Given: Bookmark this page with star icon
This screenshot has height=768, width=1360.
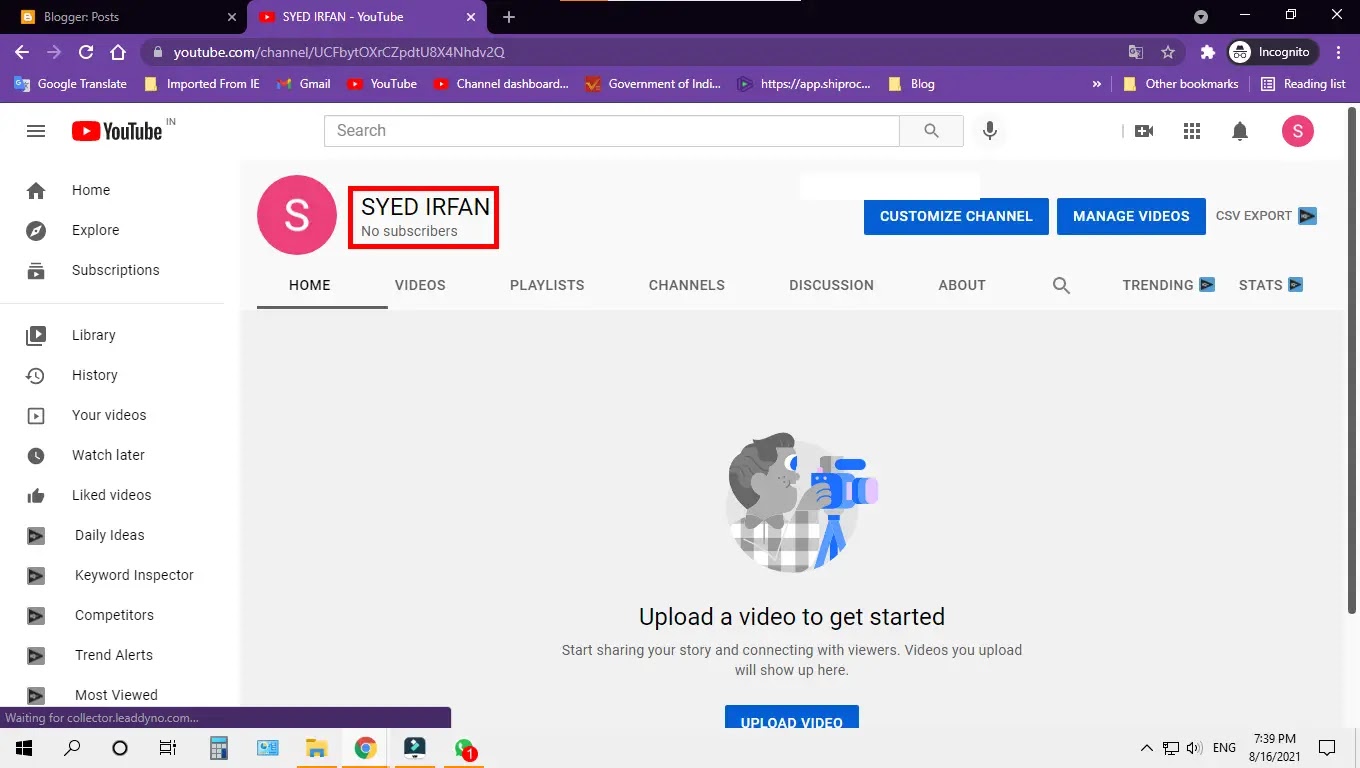Looking at the screenshot, I should [1167, 52].
